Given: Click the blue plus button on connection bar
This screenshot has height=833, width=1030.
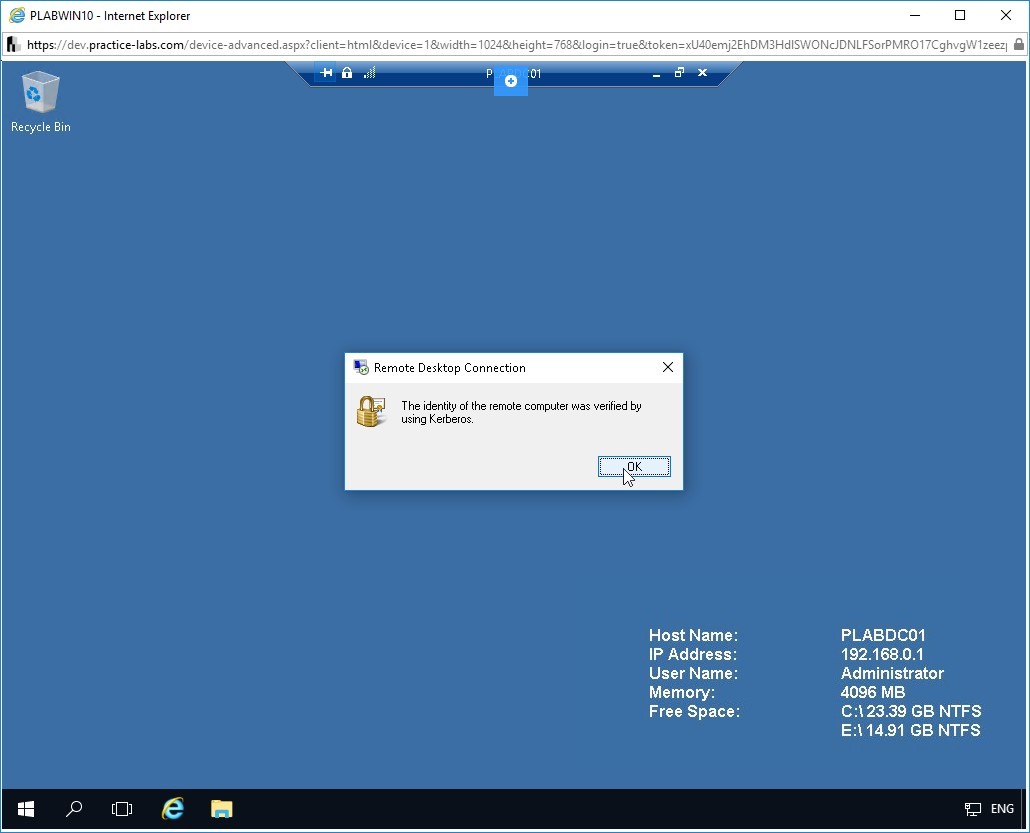Looking at the screenshot, I should pos(510,81).
